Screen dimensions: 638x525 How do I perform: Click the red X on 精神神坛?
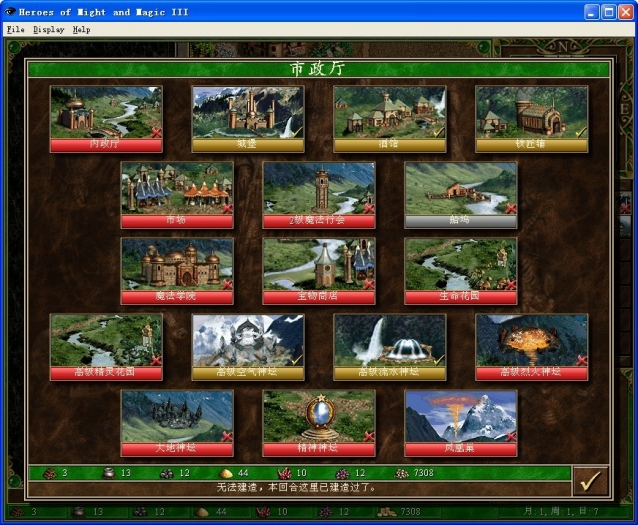(369, 437)
